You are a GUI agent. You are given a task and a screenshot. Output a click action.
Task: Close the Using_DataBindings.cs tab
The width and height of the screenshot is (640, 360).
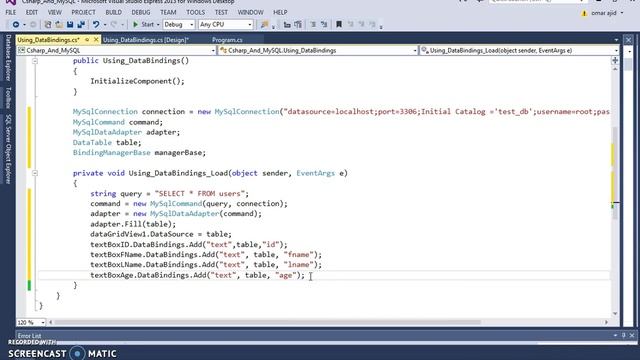pyautogui.click(x=96, y=40)
